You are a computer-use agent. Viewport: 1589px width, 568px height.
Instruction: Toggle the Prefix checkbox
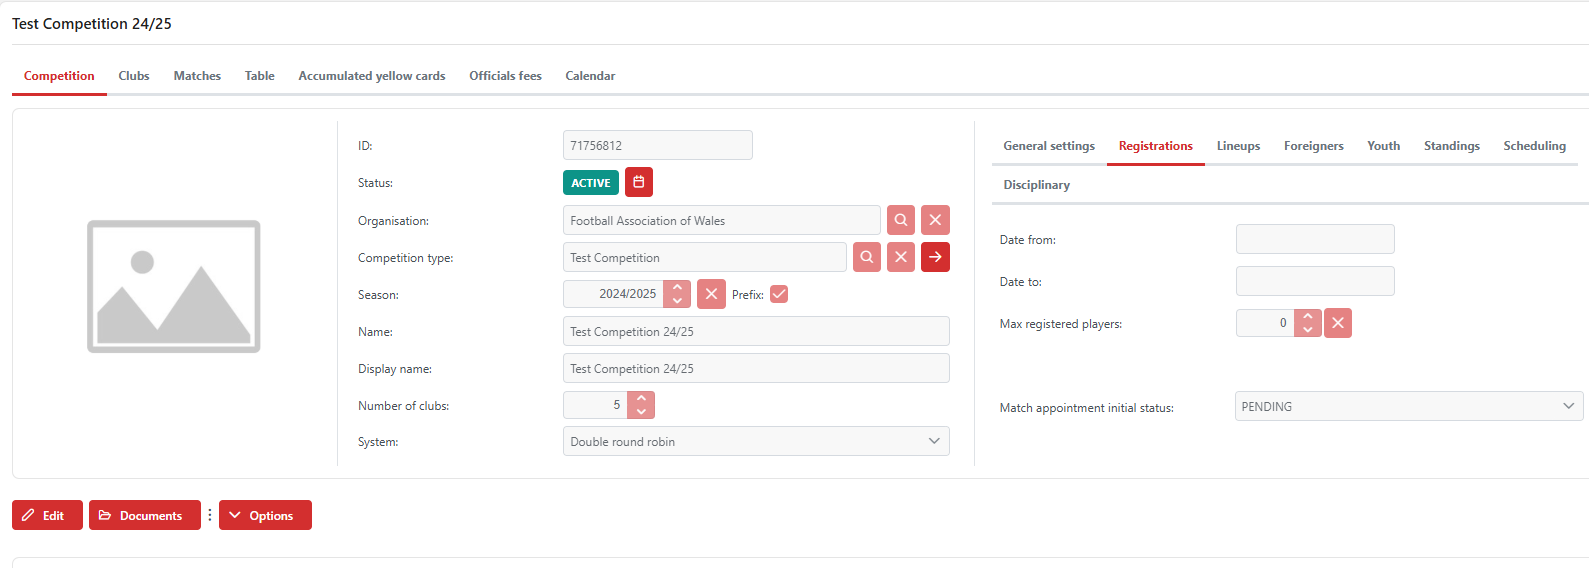pos(779,294)
